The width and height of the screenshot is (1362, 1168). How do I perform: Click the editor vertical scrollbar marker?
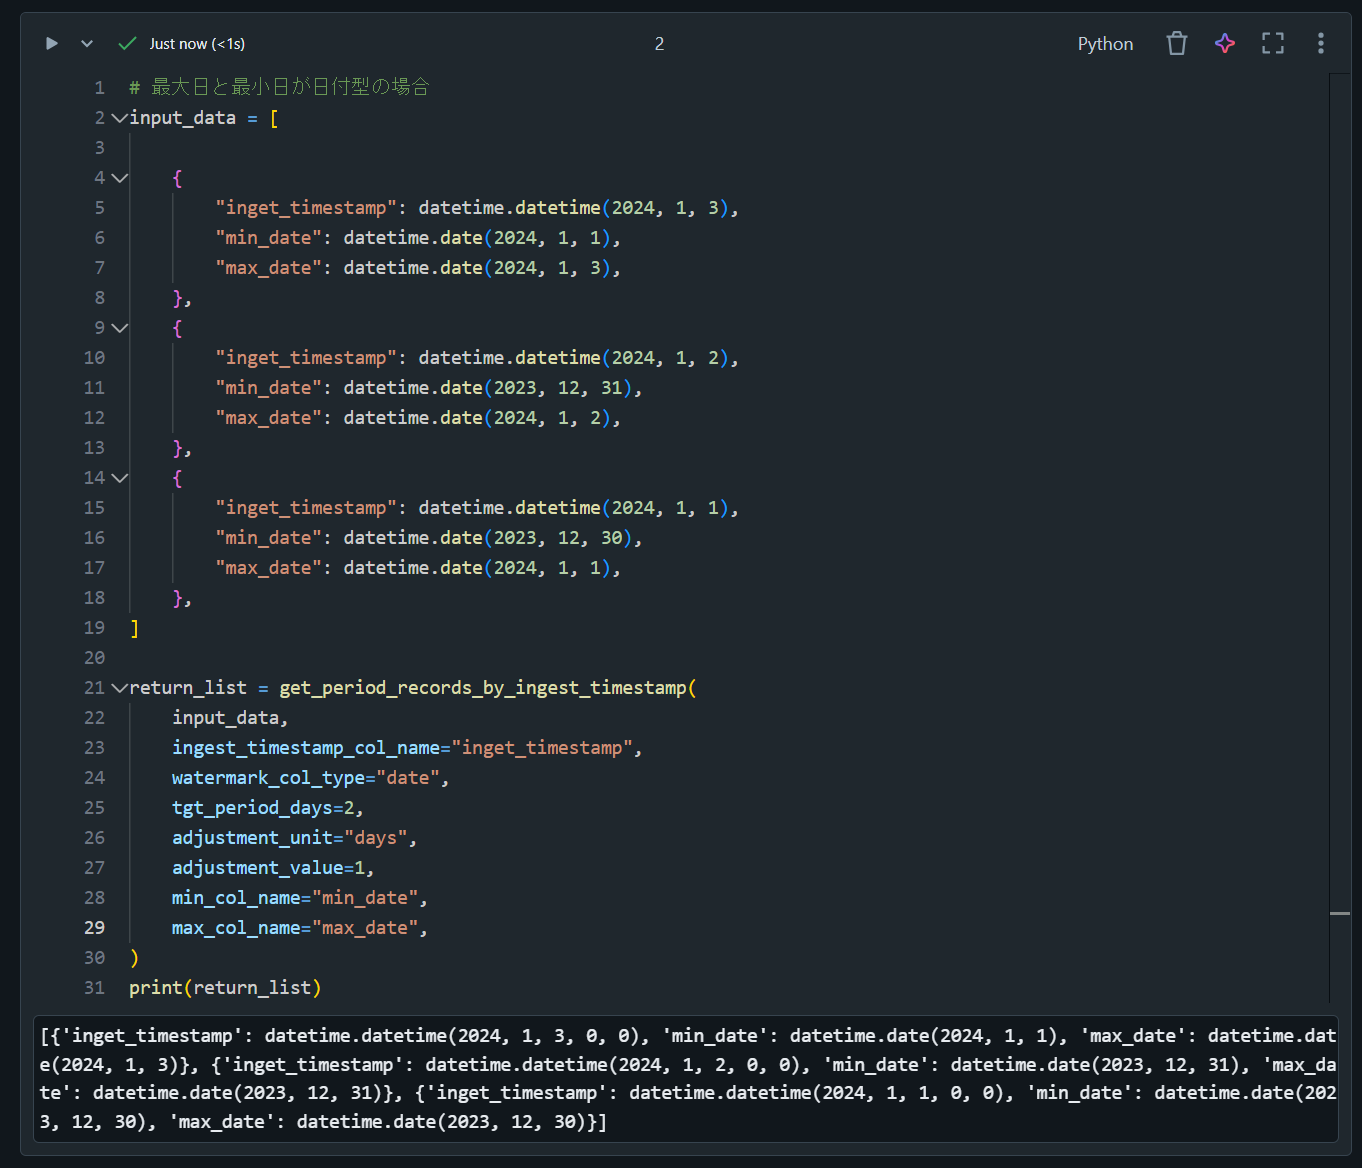[x=1340, y=914]
